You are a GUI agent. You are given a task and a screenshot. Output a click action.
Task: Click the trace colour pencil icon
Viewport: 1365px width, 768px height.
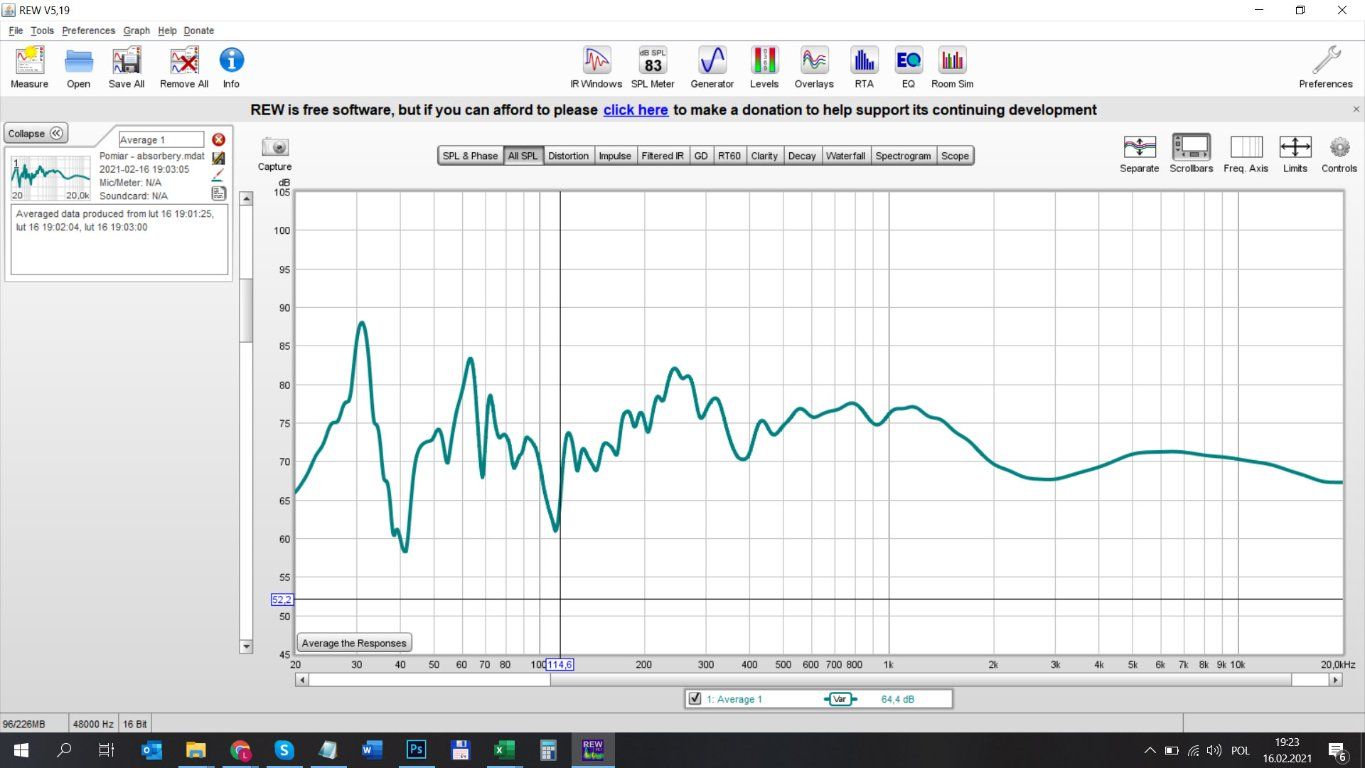(x=218, y=175)
